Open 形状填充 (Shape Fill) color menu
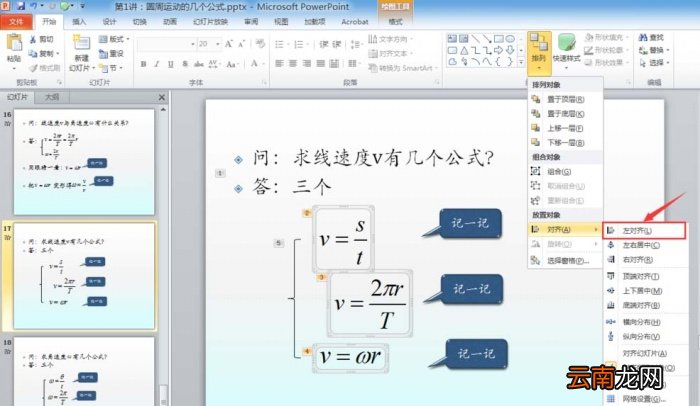Viewport: 700px width, 406px height. point(606,38)
